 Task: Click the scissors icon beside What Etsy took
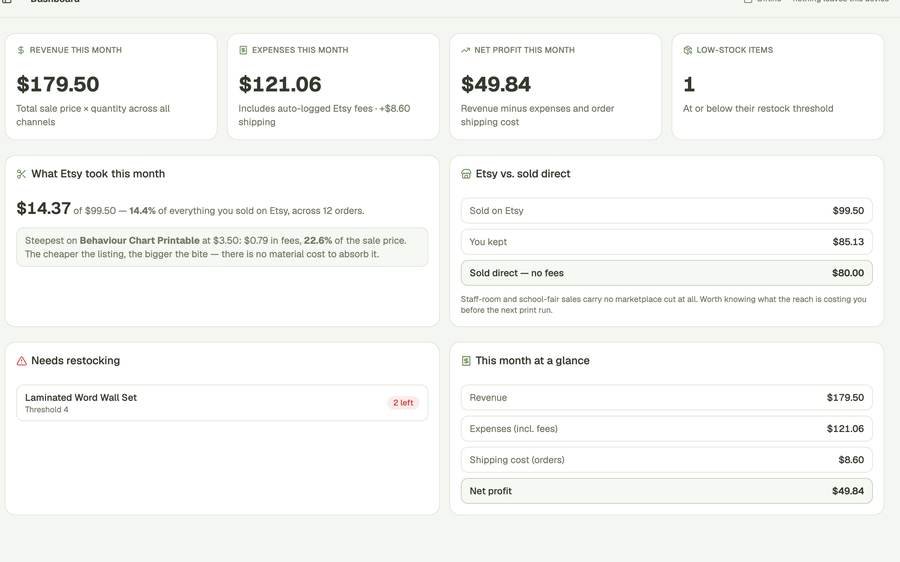coord(21,174)
